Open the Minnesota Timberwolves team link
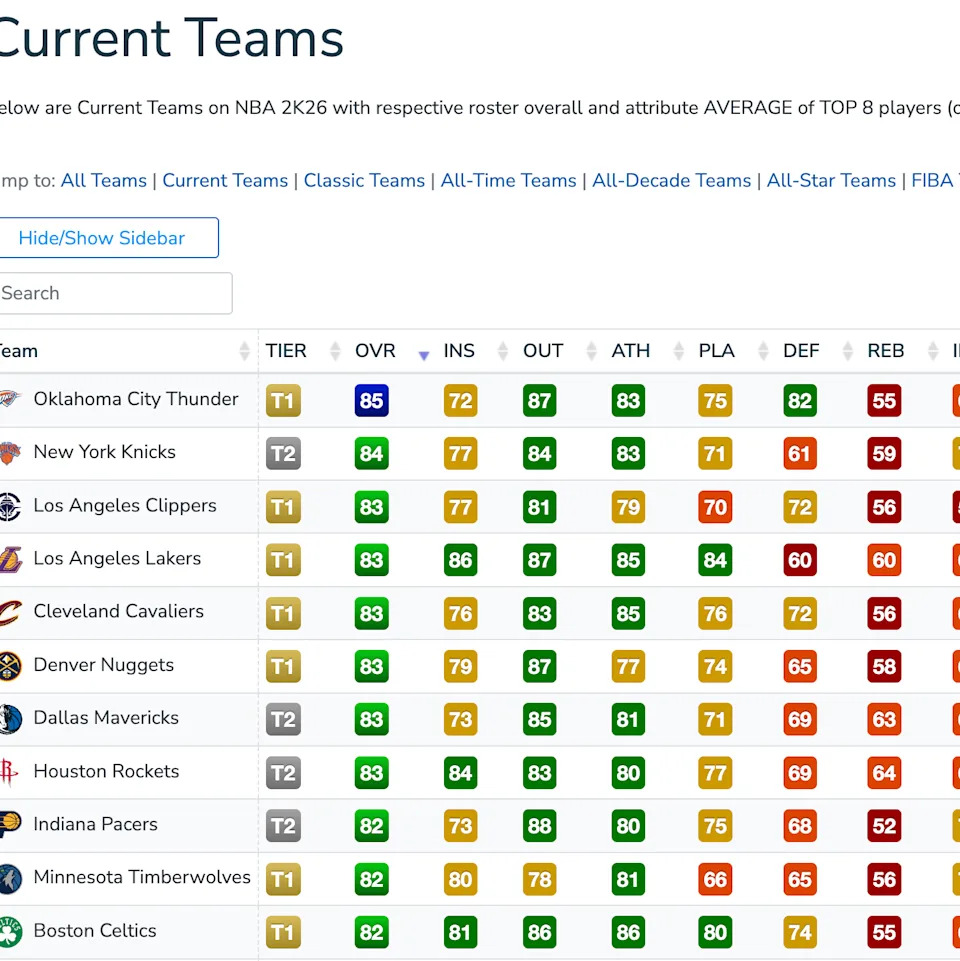This screenshot has width=960, height=961. coord(142,877)
